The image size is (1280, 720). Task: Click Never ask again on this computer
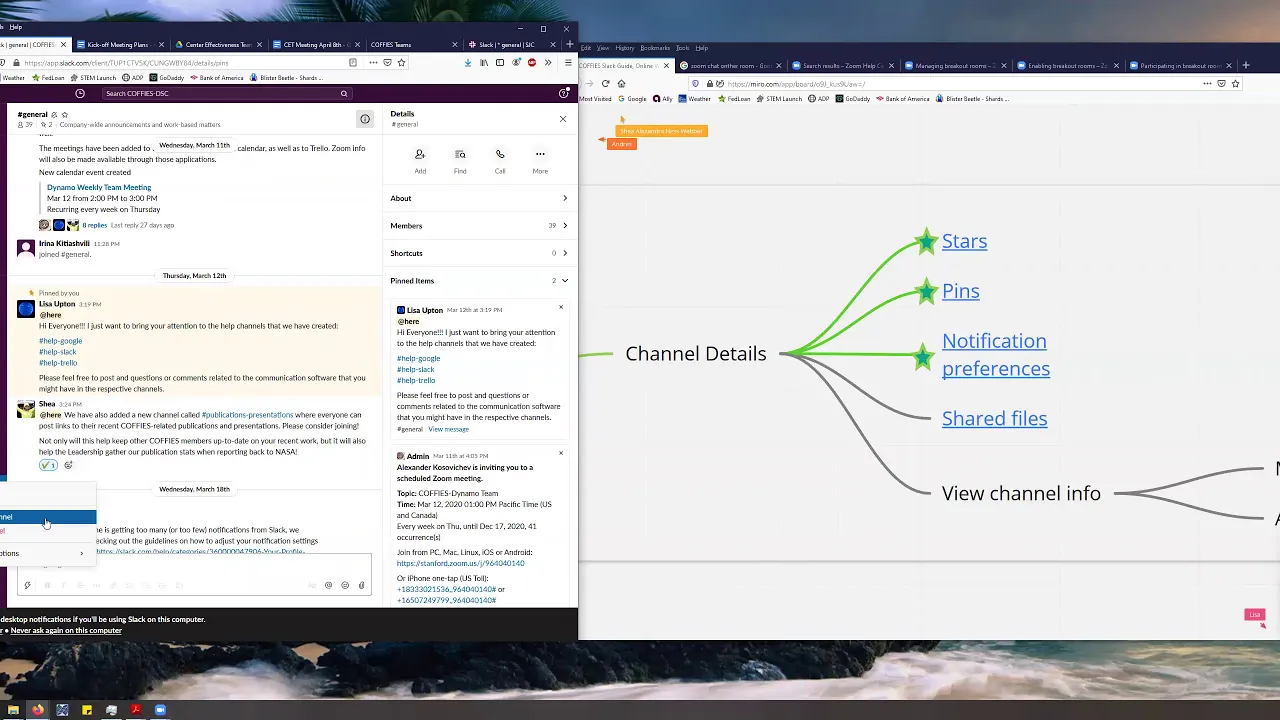tap(66, 631)
